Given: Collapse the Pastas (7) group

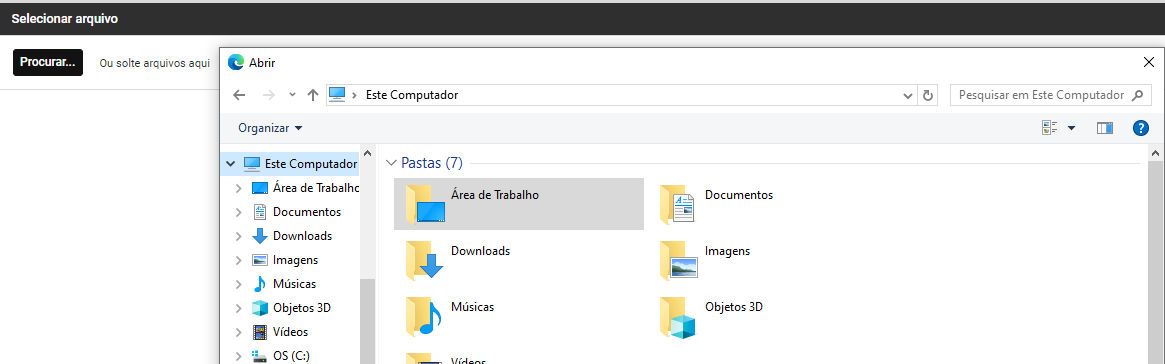Looking at the screenshot, I should click(x=392, y=162).
